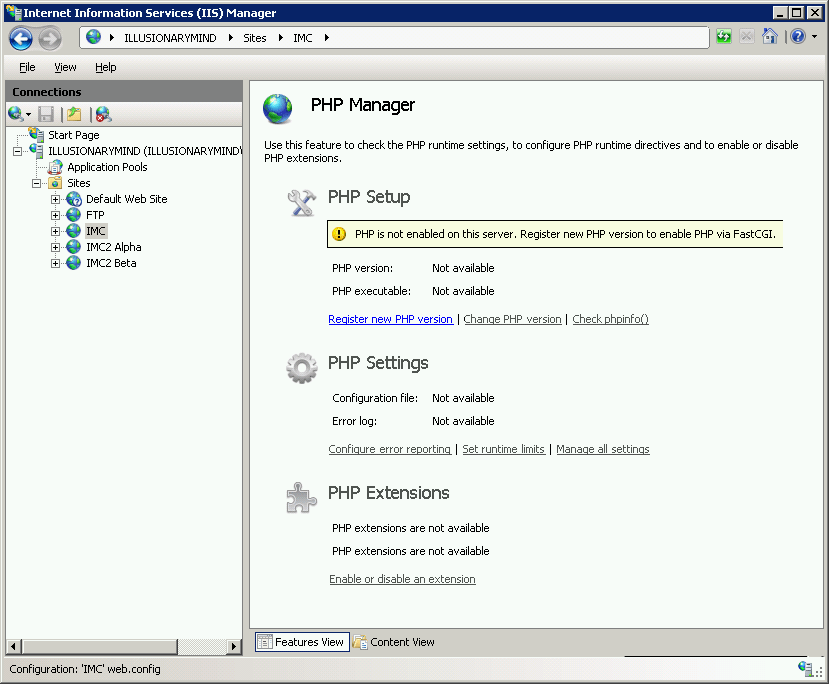829x684 pixels.
Task: Switch to the Content View tab
Action: (x=394, y=642)
